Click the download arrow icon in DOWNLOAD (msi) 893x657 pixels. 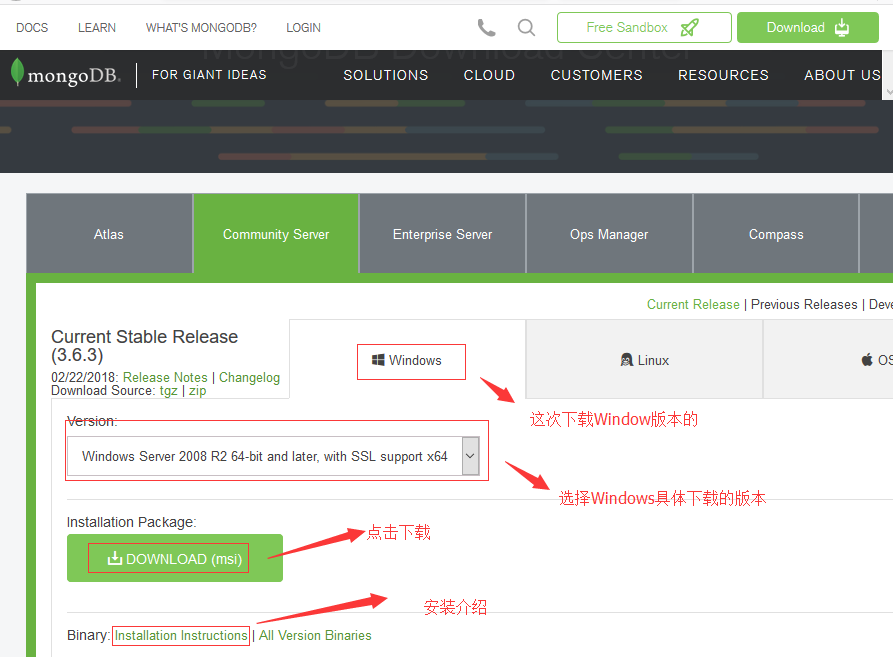point(114,559)
